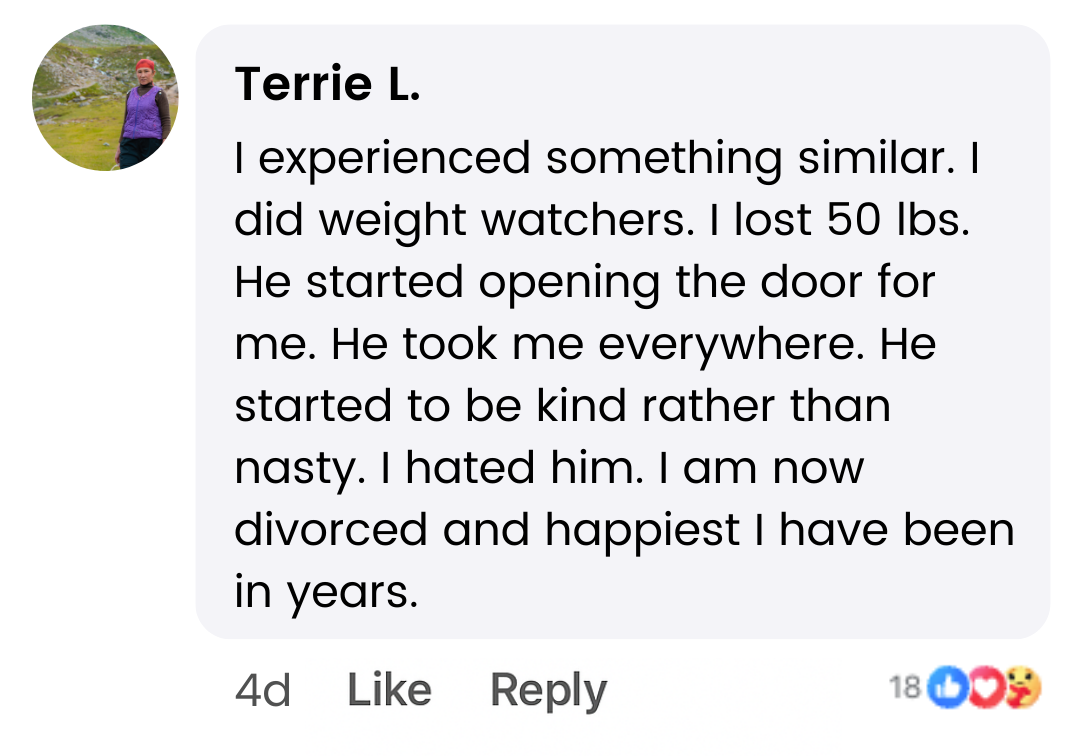Image resolution: width=1080 pixels, height=756 pixels.
Task: Open Terrie L.'s round profile picture
Action: click(105, 98)
